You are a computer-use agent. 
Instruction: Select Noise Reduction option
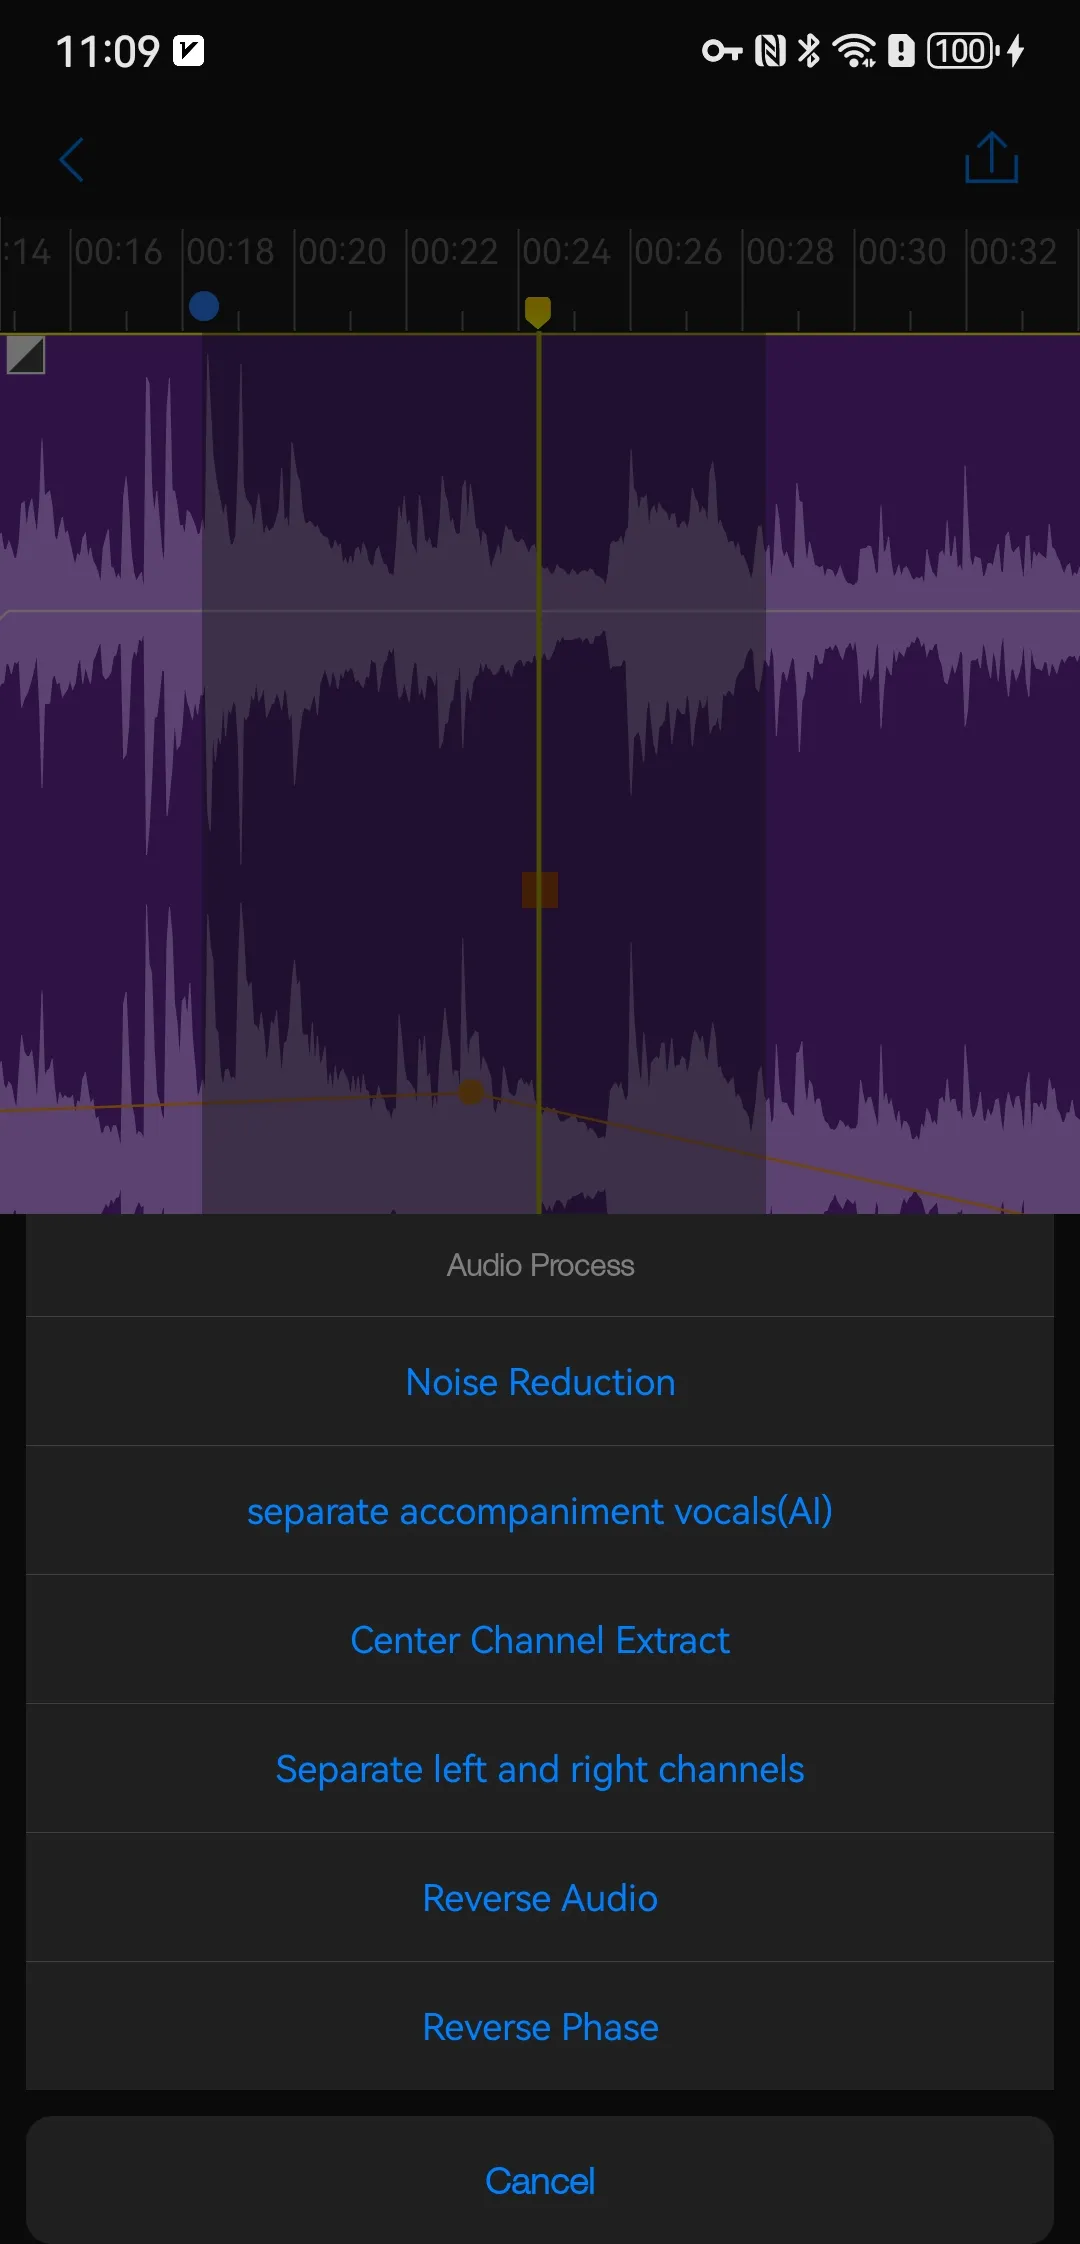(x=540, y=1382)
